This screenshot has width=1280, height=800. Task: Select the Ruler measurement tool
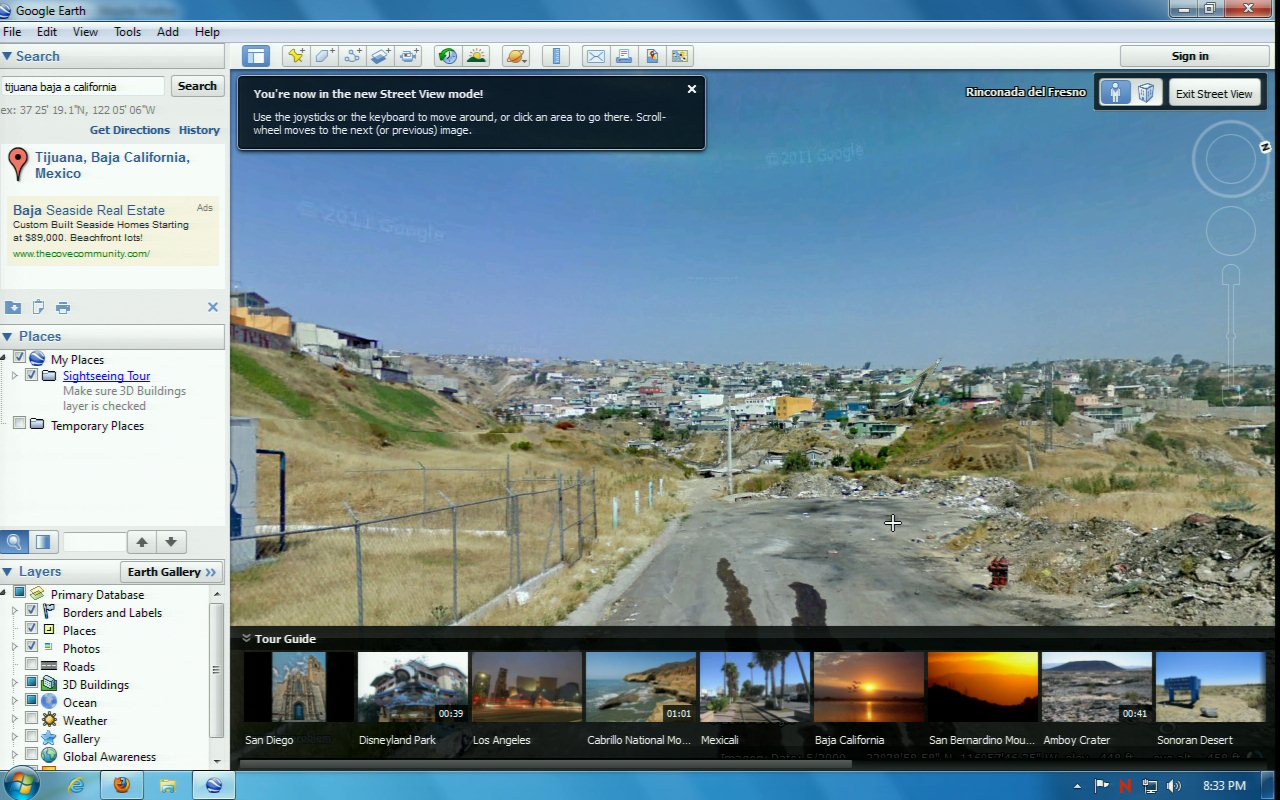(556, 56)
